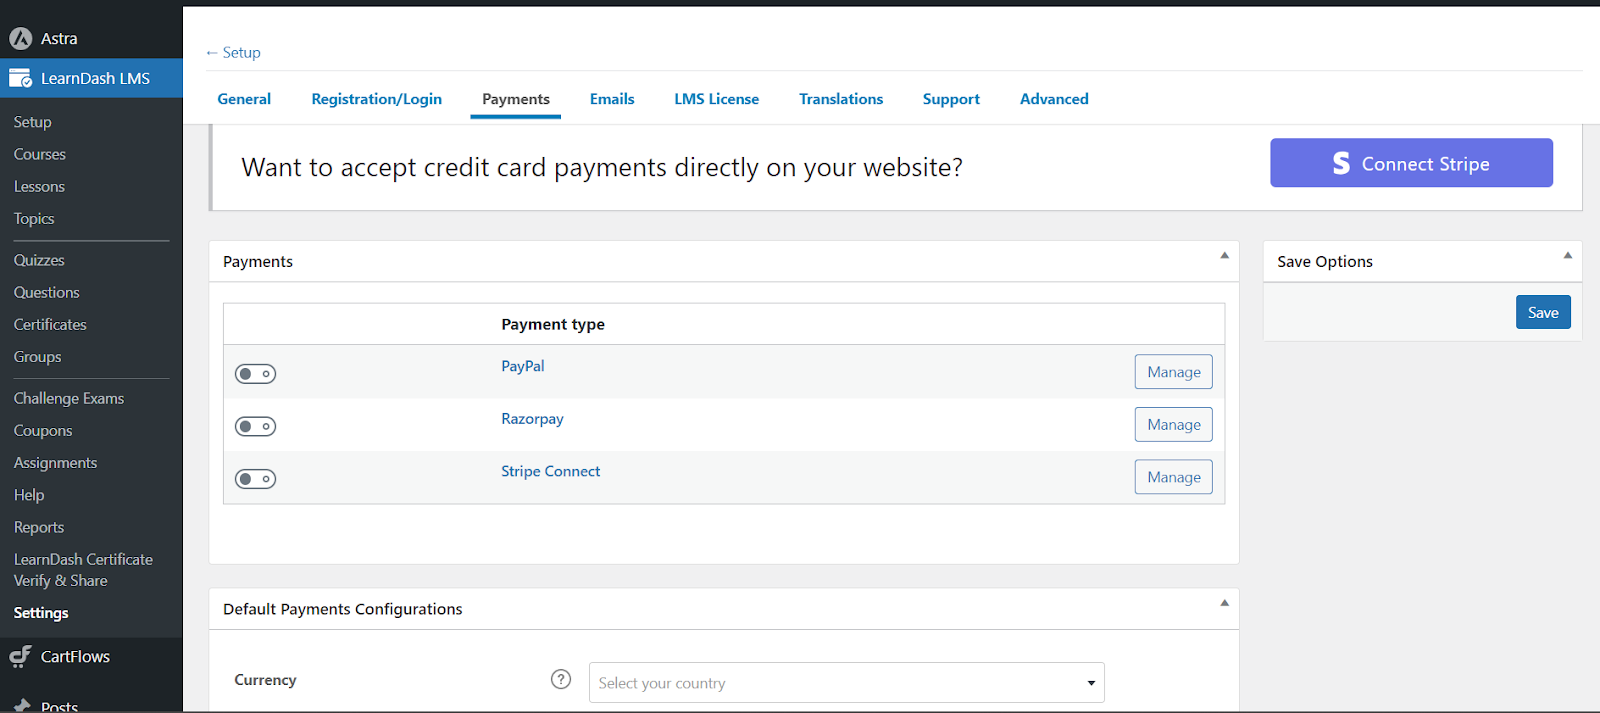Toggle the PayPal payment switch
This screenshot has width=1600, height=713.
[x=255, y=373]
